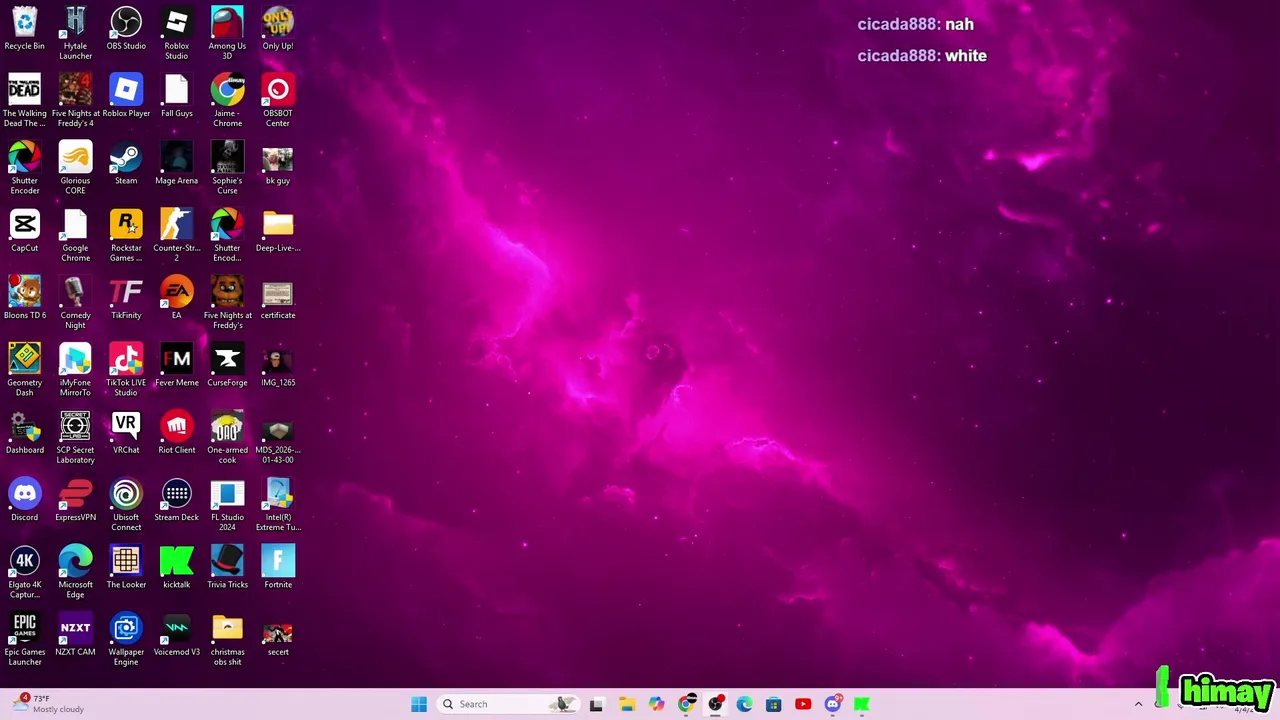Screen dimensions: 1280x720
Task: Select the Sophie's Curse icon
Action: [x=227, y=168]
